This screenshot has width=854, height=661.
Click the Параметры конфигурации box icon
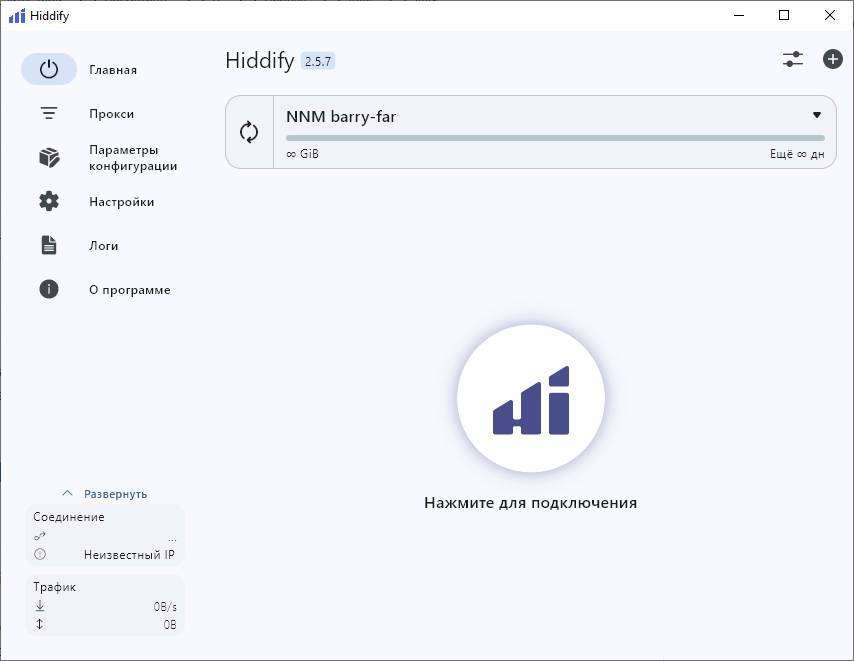point(49,158)
